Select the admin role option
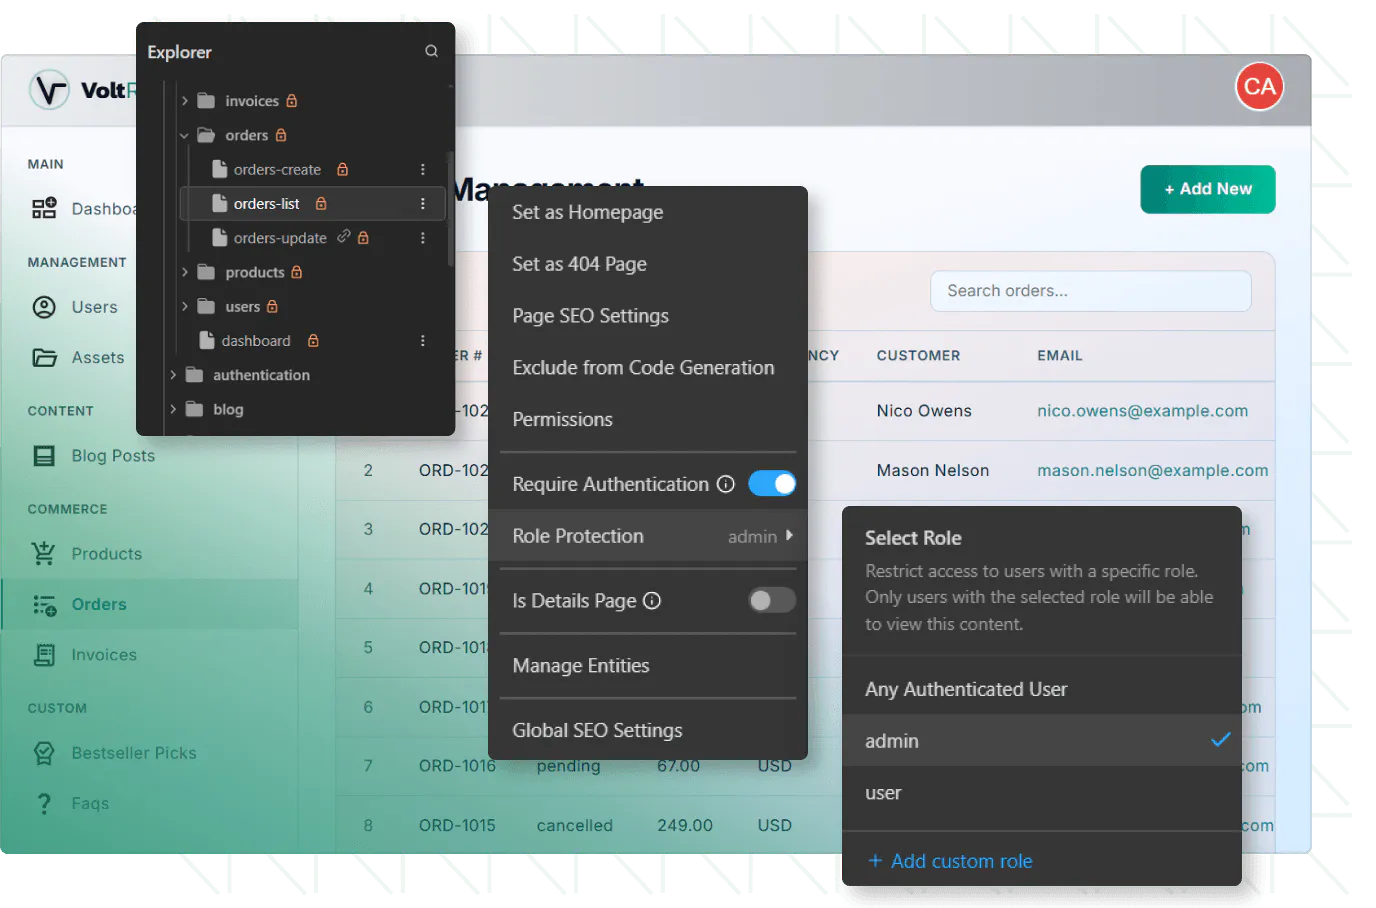 (x=1042, y=741)
